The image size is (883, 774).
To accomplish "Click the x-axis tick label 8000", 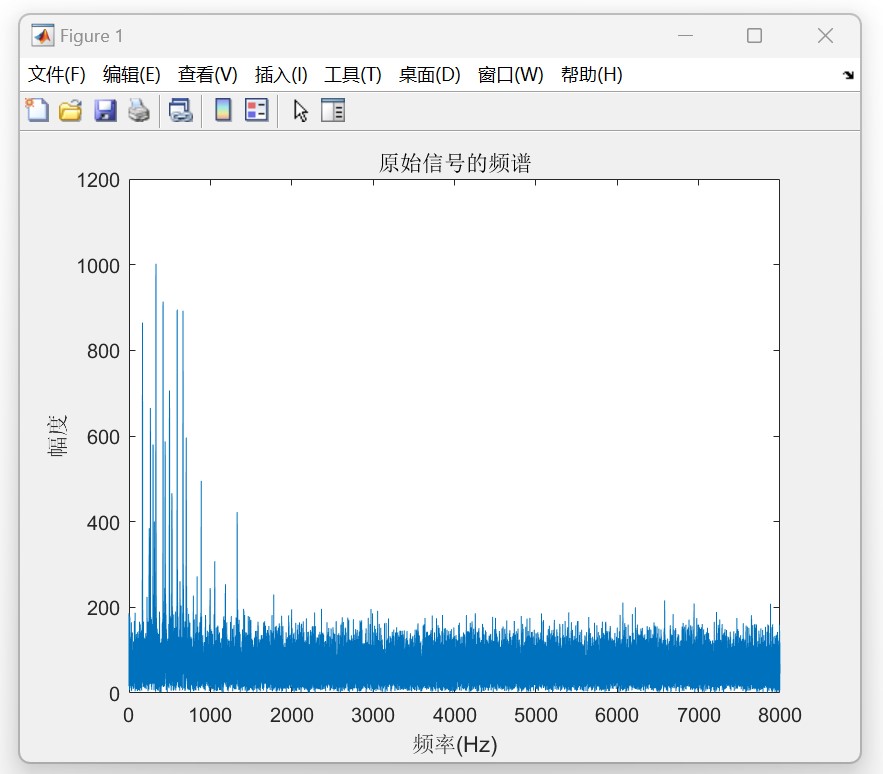I will (x=779, y=715).
